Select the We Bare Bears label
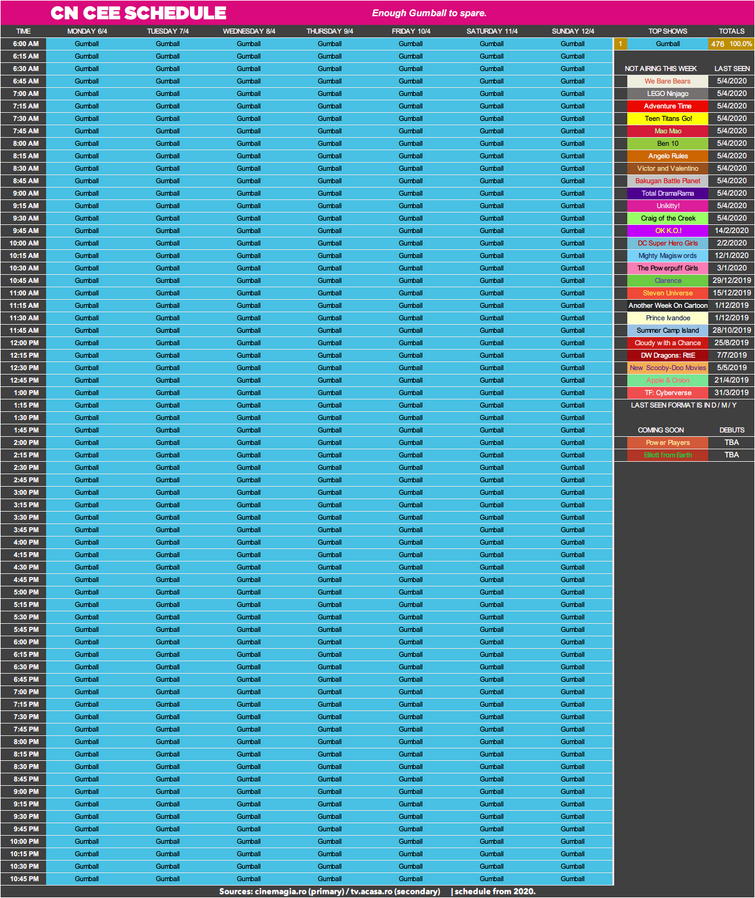The width and height of the screenshot is (755, 898). [x=668, y=81]
